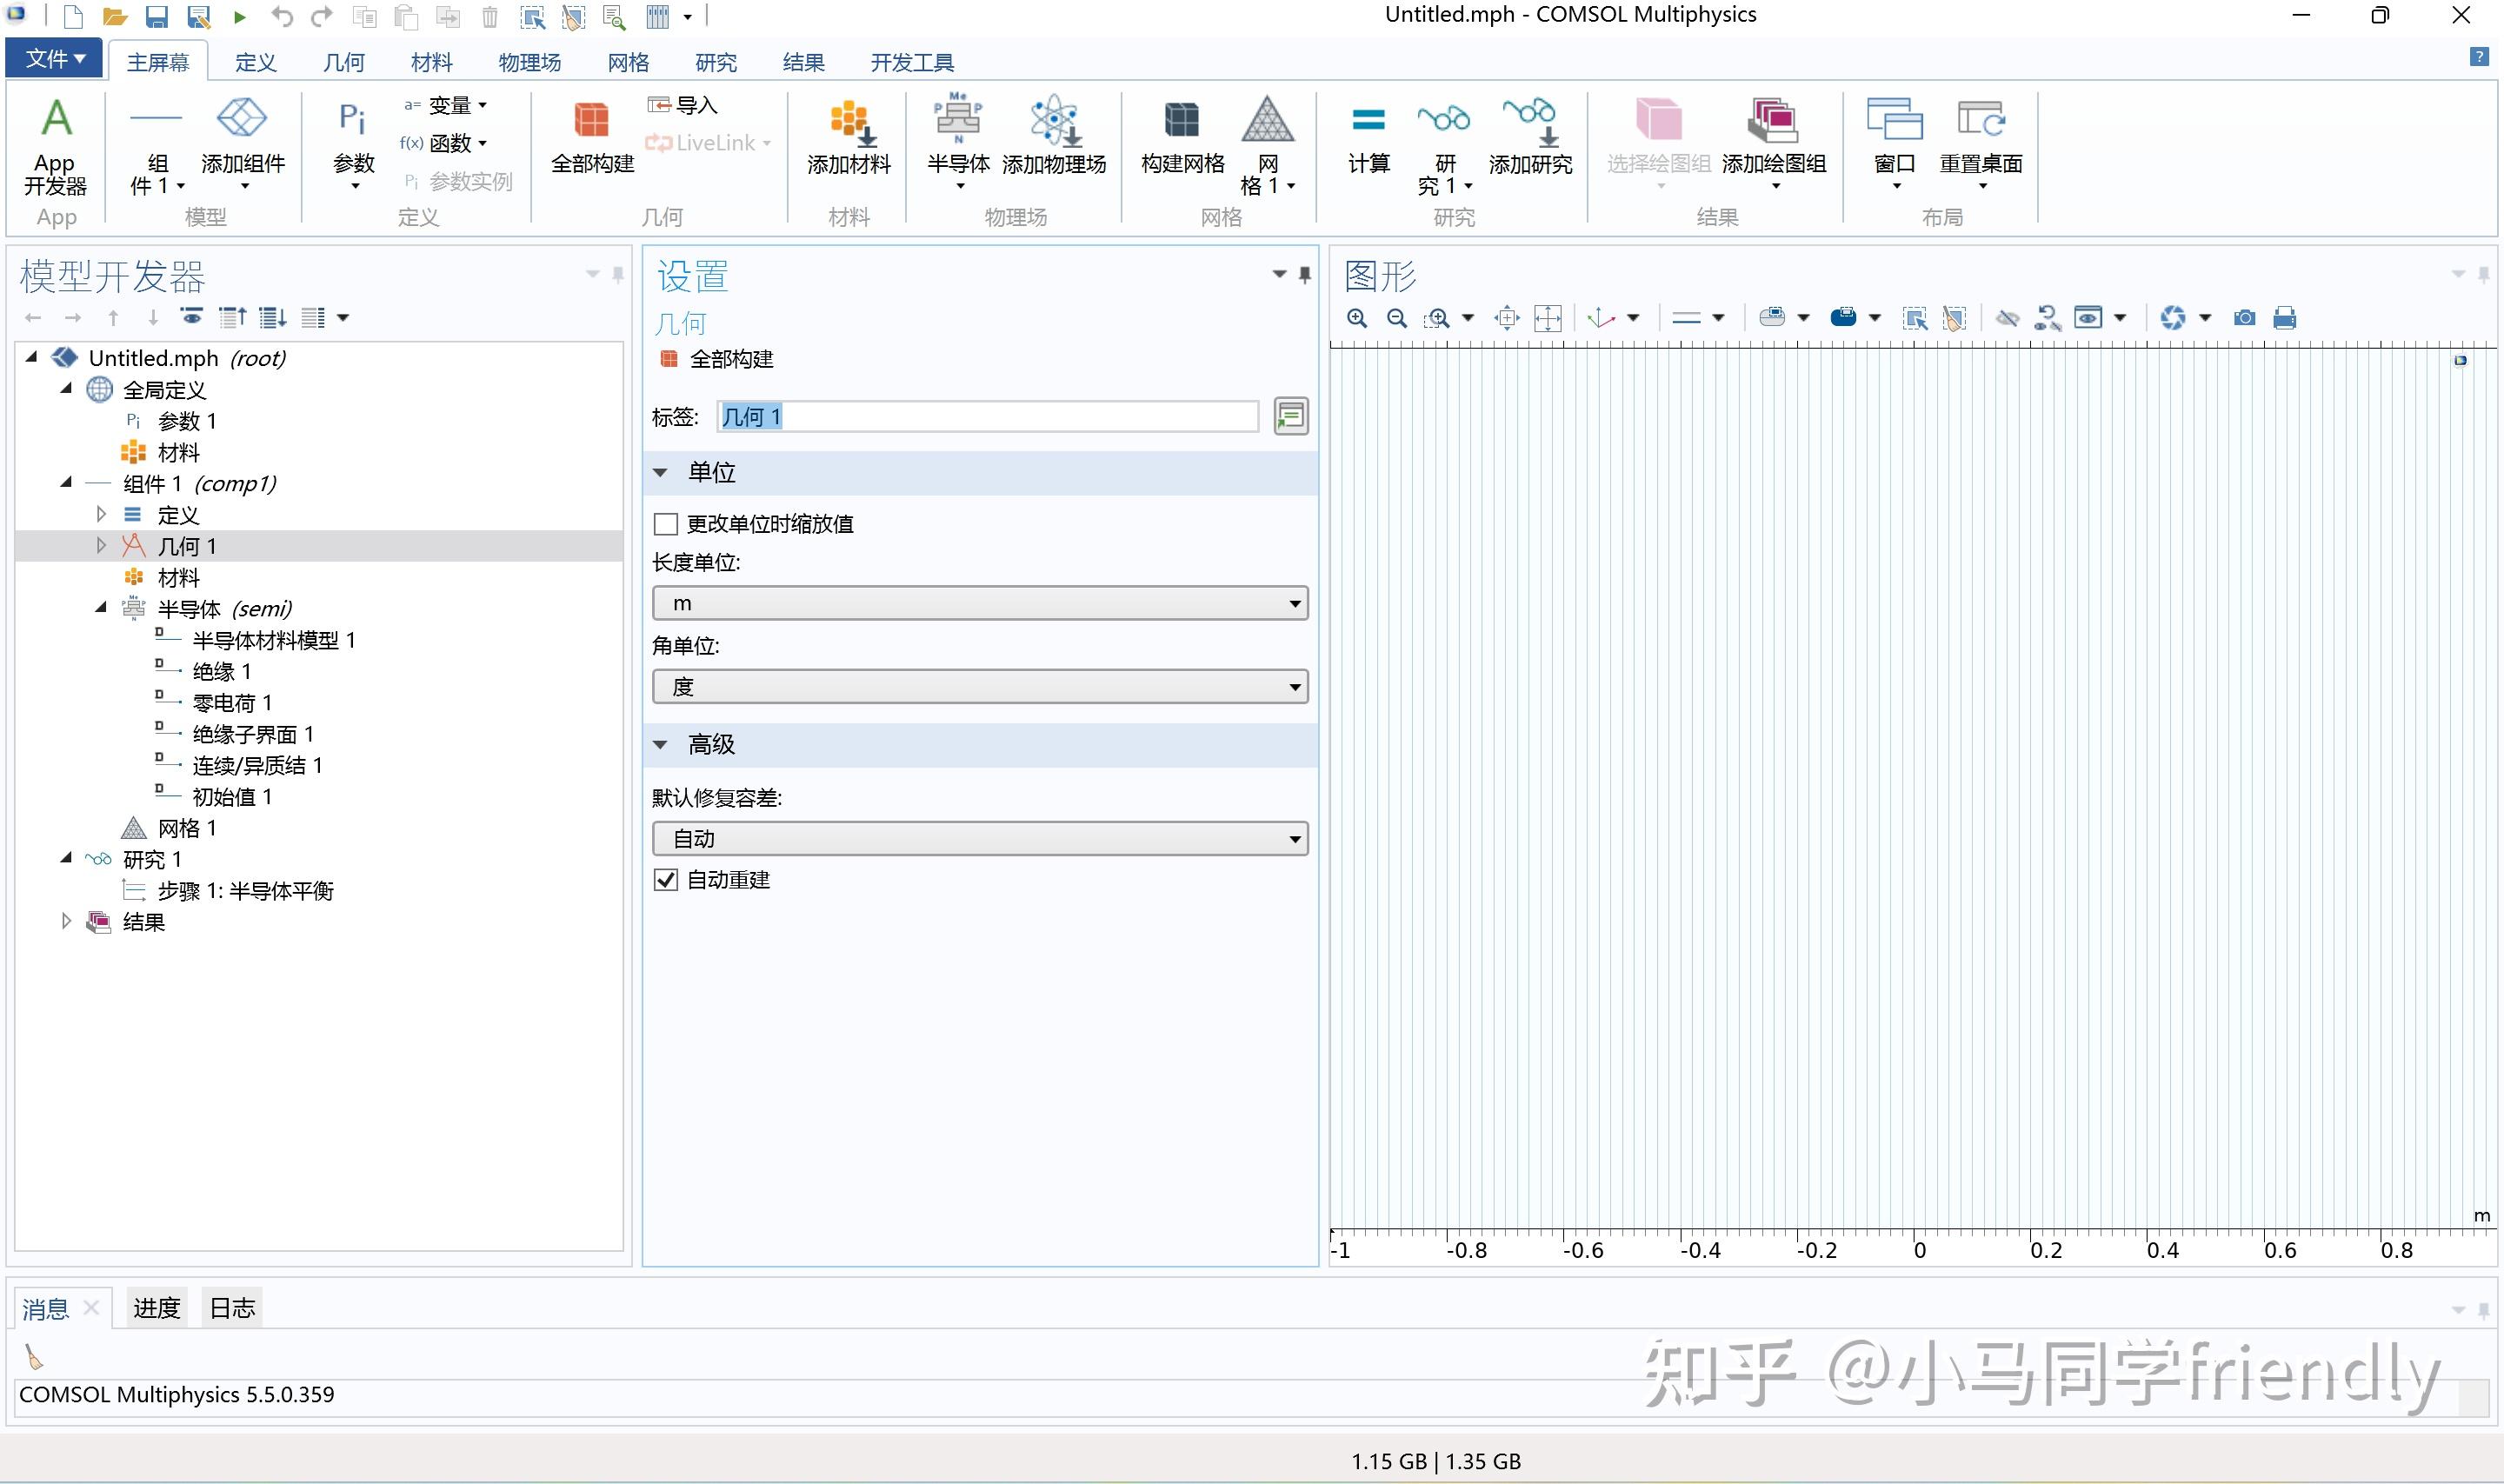Open the 添加绘图组 tool
Image resolution: width=2504 pixels, height=1484 pixels.
click(1773, 140)
